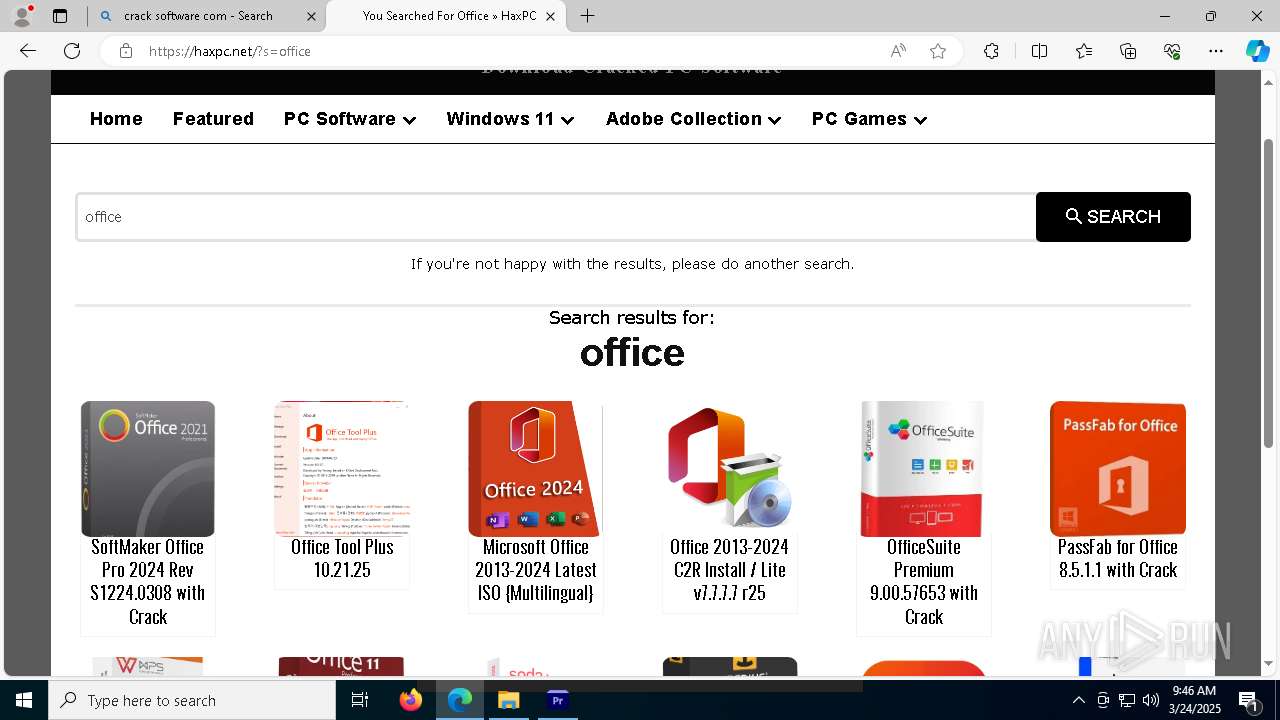Screen dimensions: 1280x720
Task: Expand the Windows 11 chevron
Action: click(568, 120)
